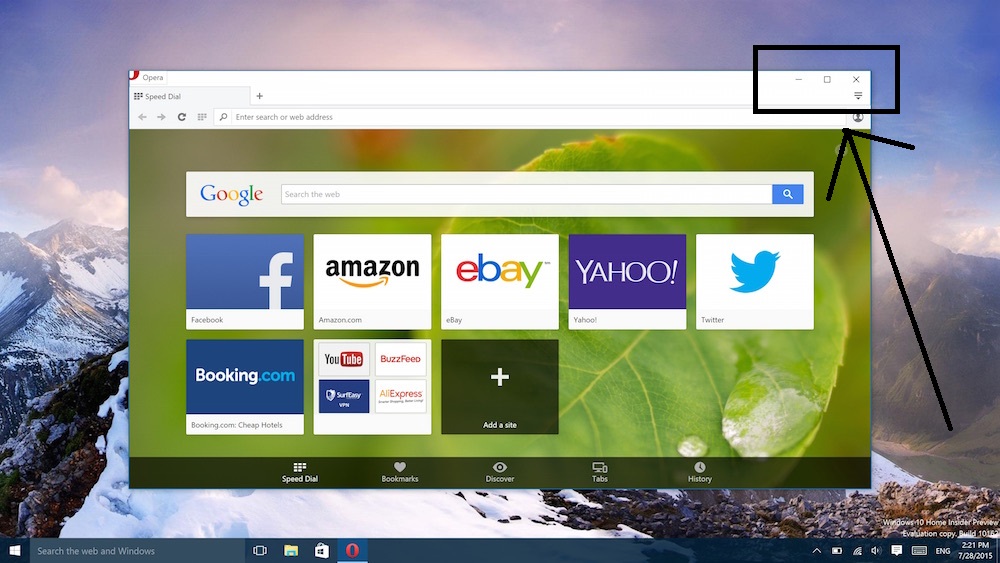The image size is (1000, 563).
Task: Click the address bar search field
Action: (529, 117)
